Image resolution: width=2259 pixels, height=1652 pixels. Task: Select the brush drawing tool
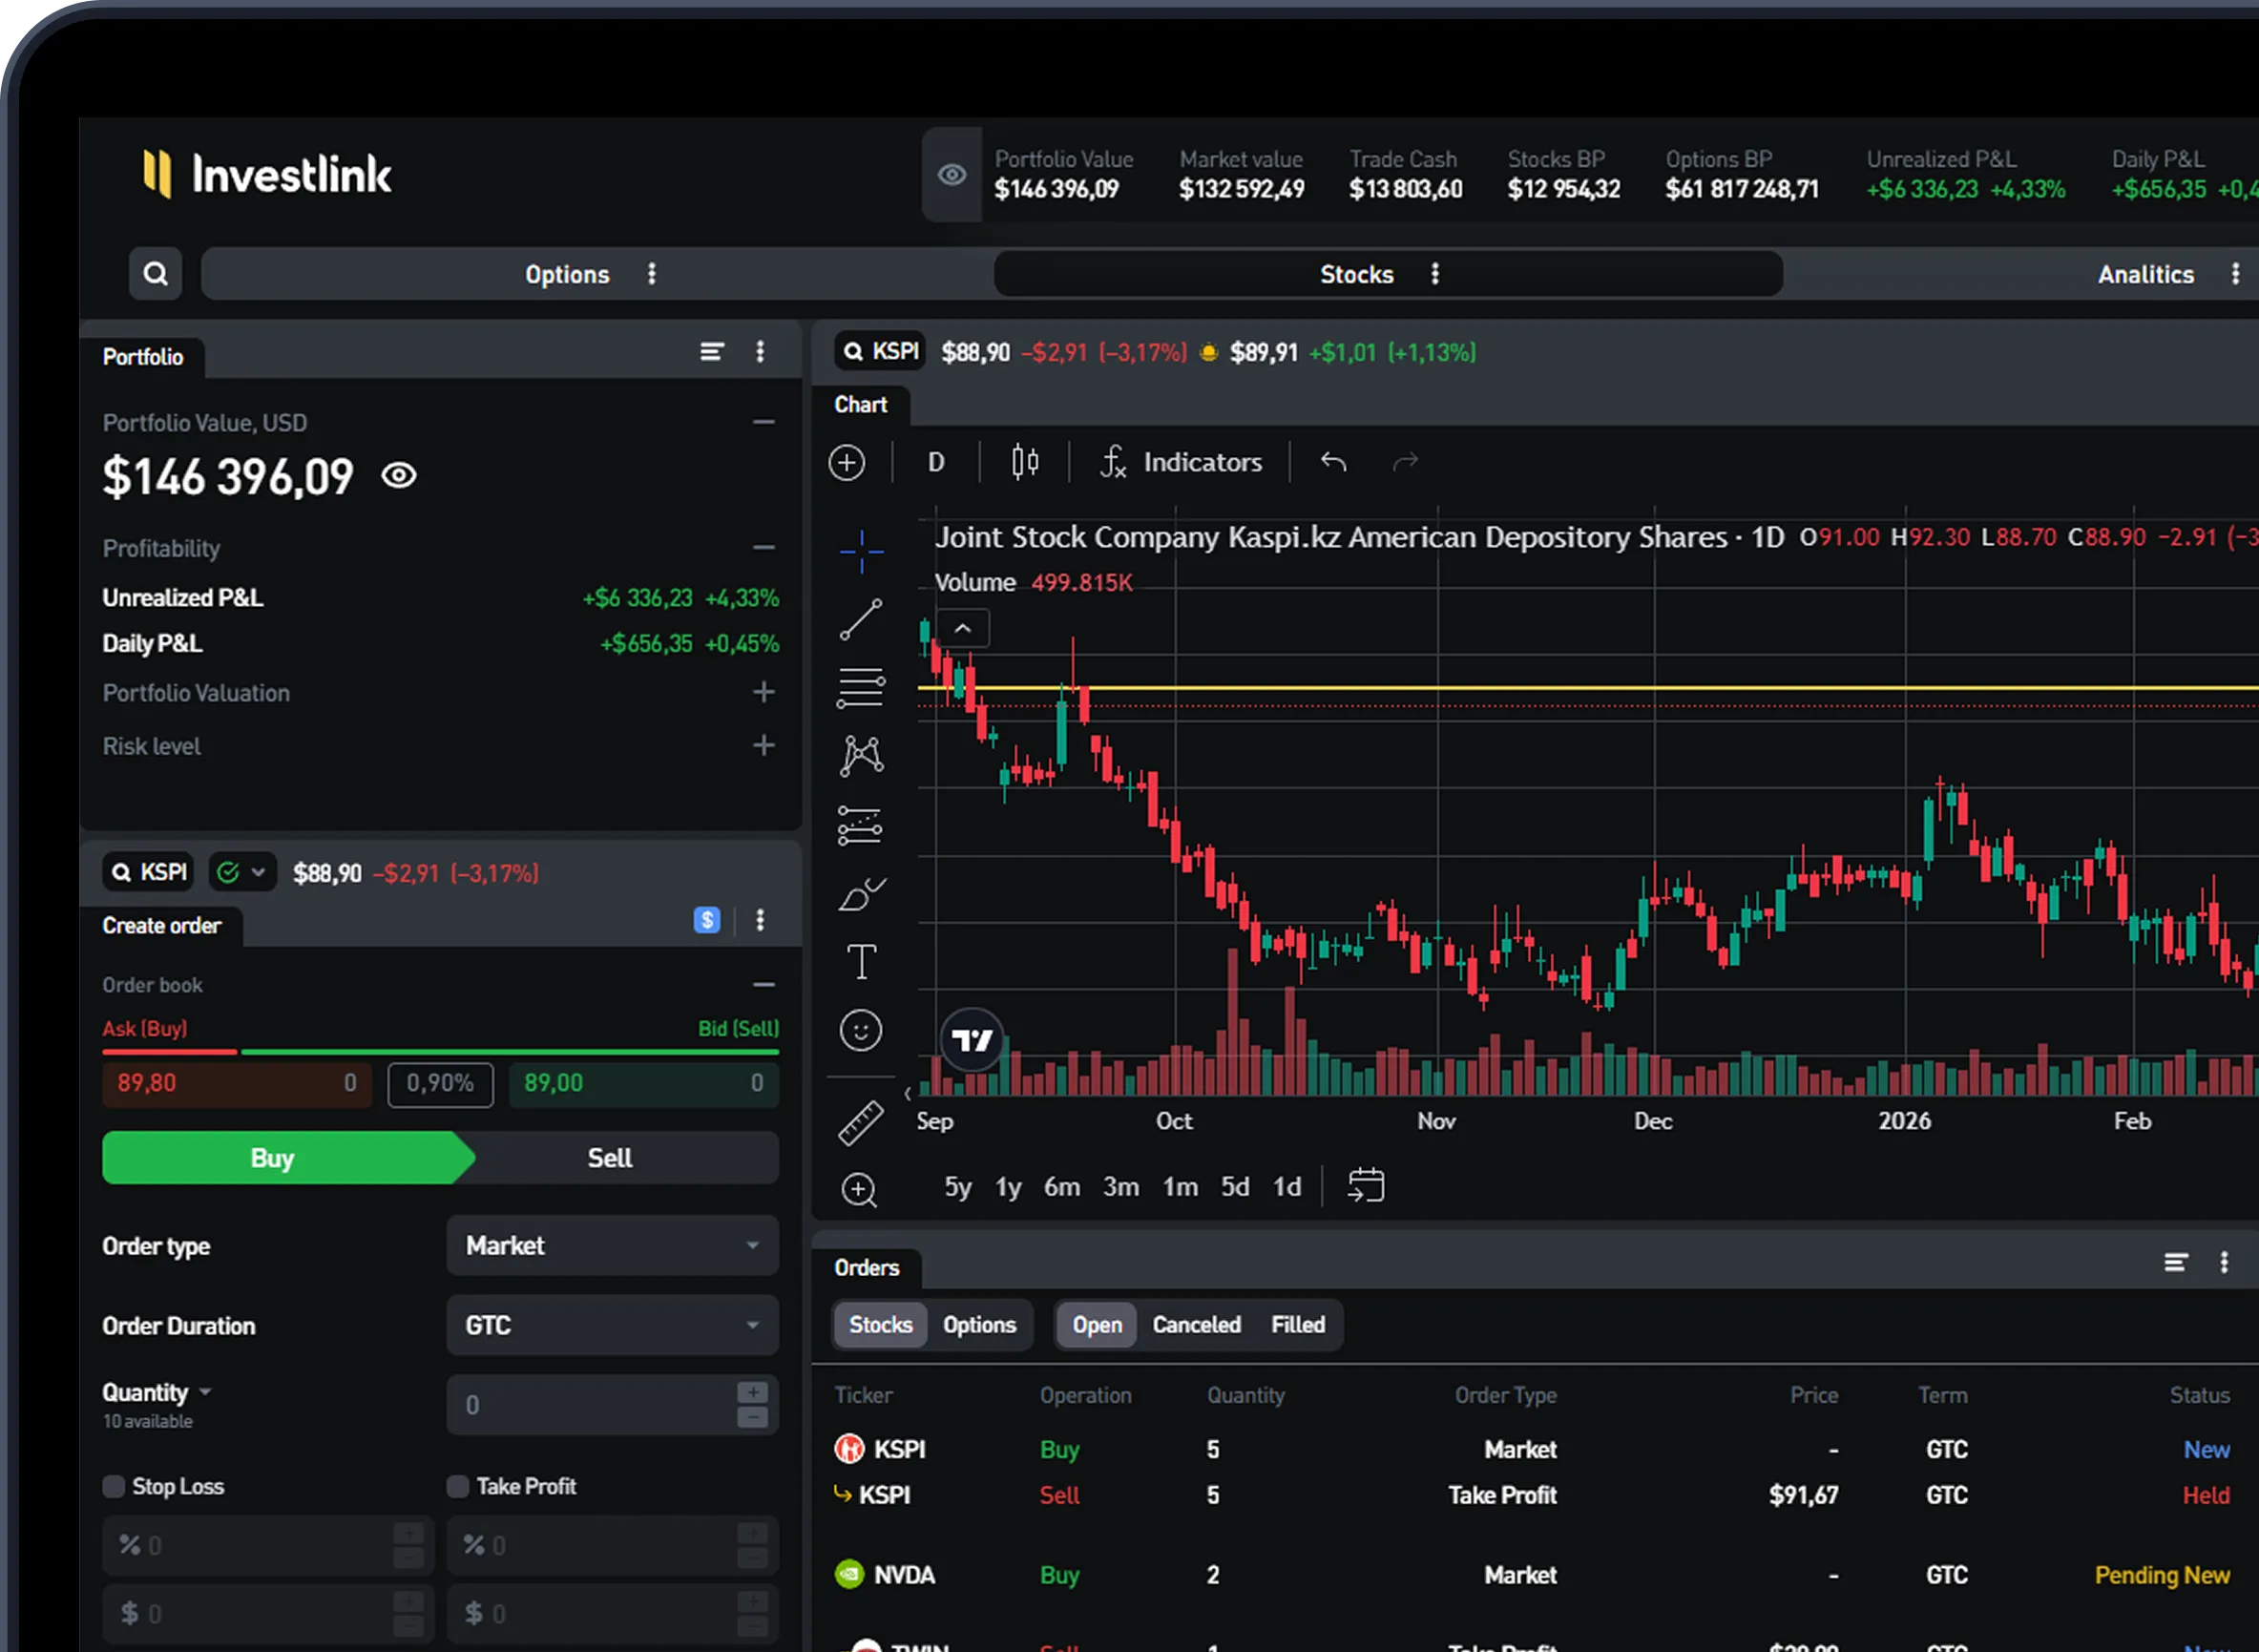pyautogui.click(x=861, y=894)
